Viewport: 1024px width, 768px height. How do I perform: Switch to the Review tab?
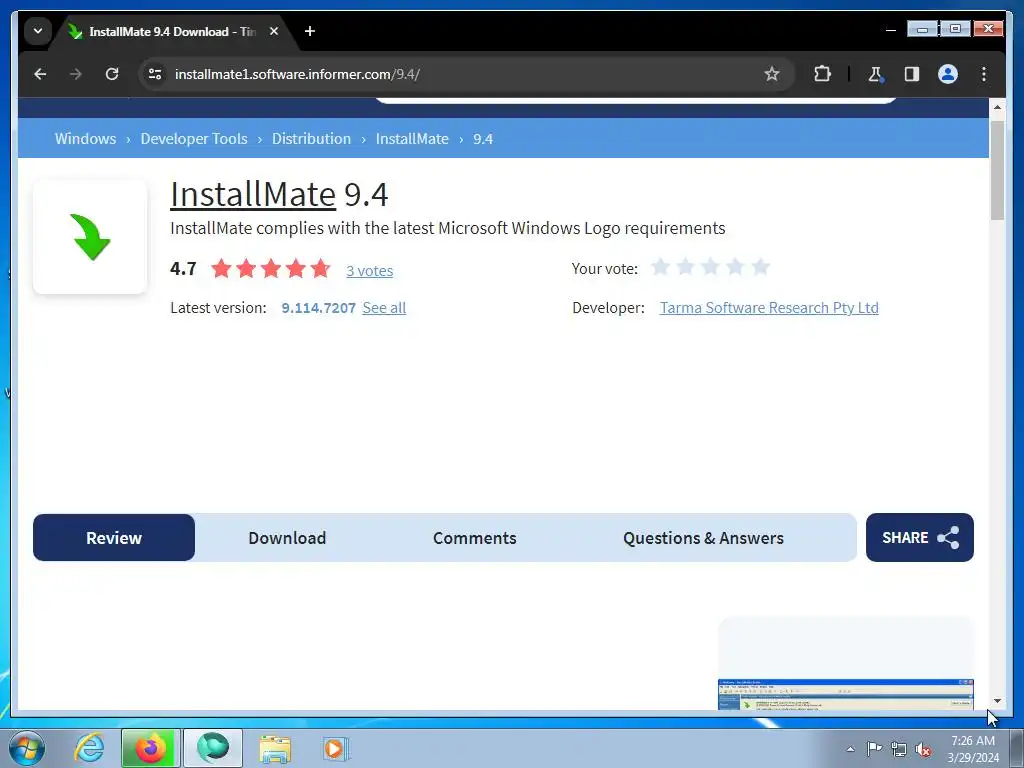(114, 537)
